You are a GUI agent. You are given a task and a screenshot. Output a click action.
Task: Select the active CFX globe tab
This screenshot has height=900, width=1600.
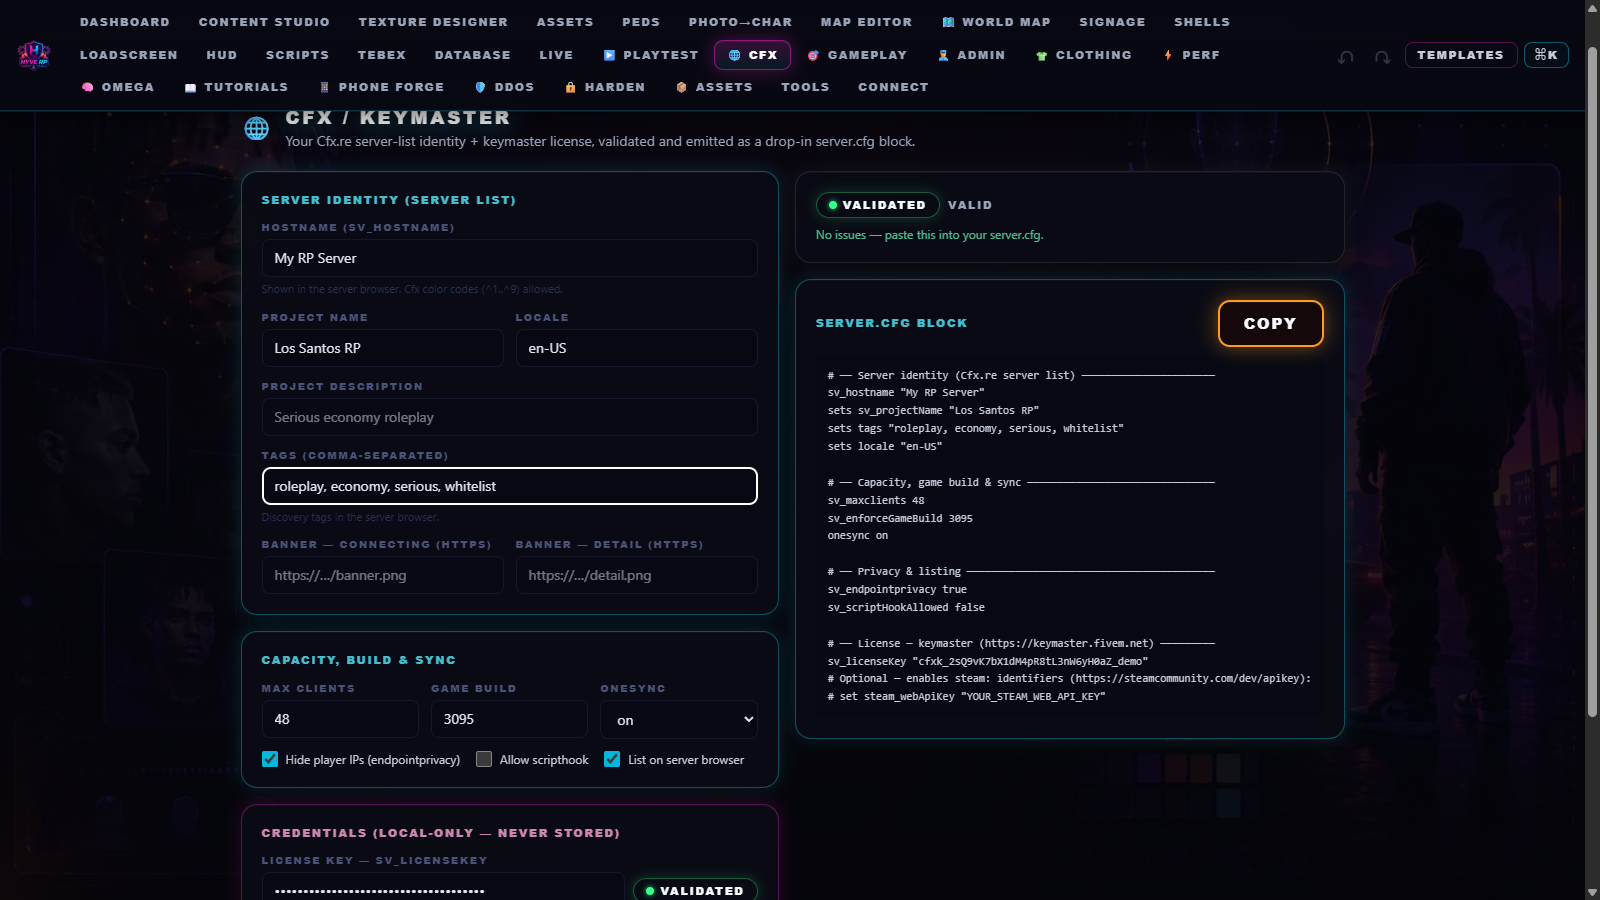[752, 55]
